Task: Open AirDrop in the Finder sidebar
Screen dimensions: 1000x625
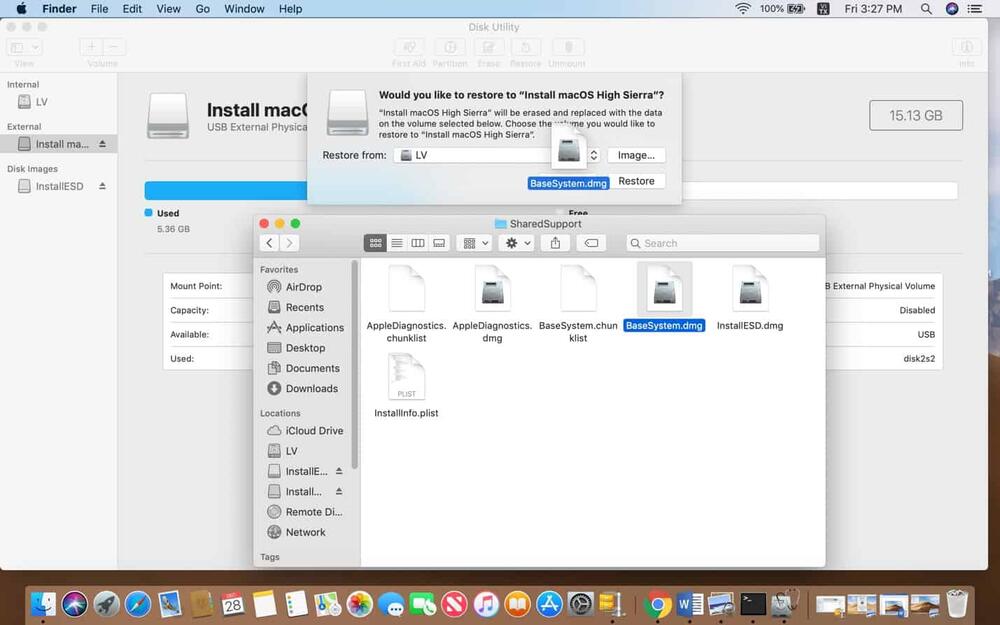Action: pyautogui.click(x=303, y=287)
